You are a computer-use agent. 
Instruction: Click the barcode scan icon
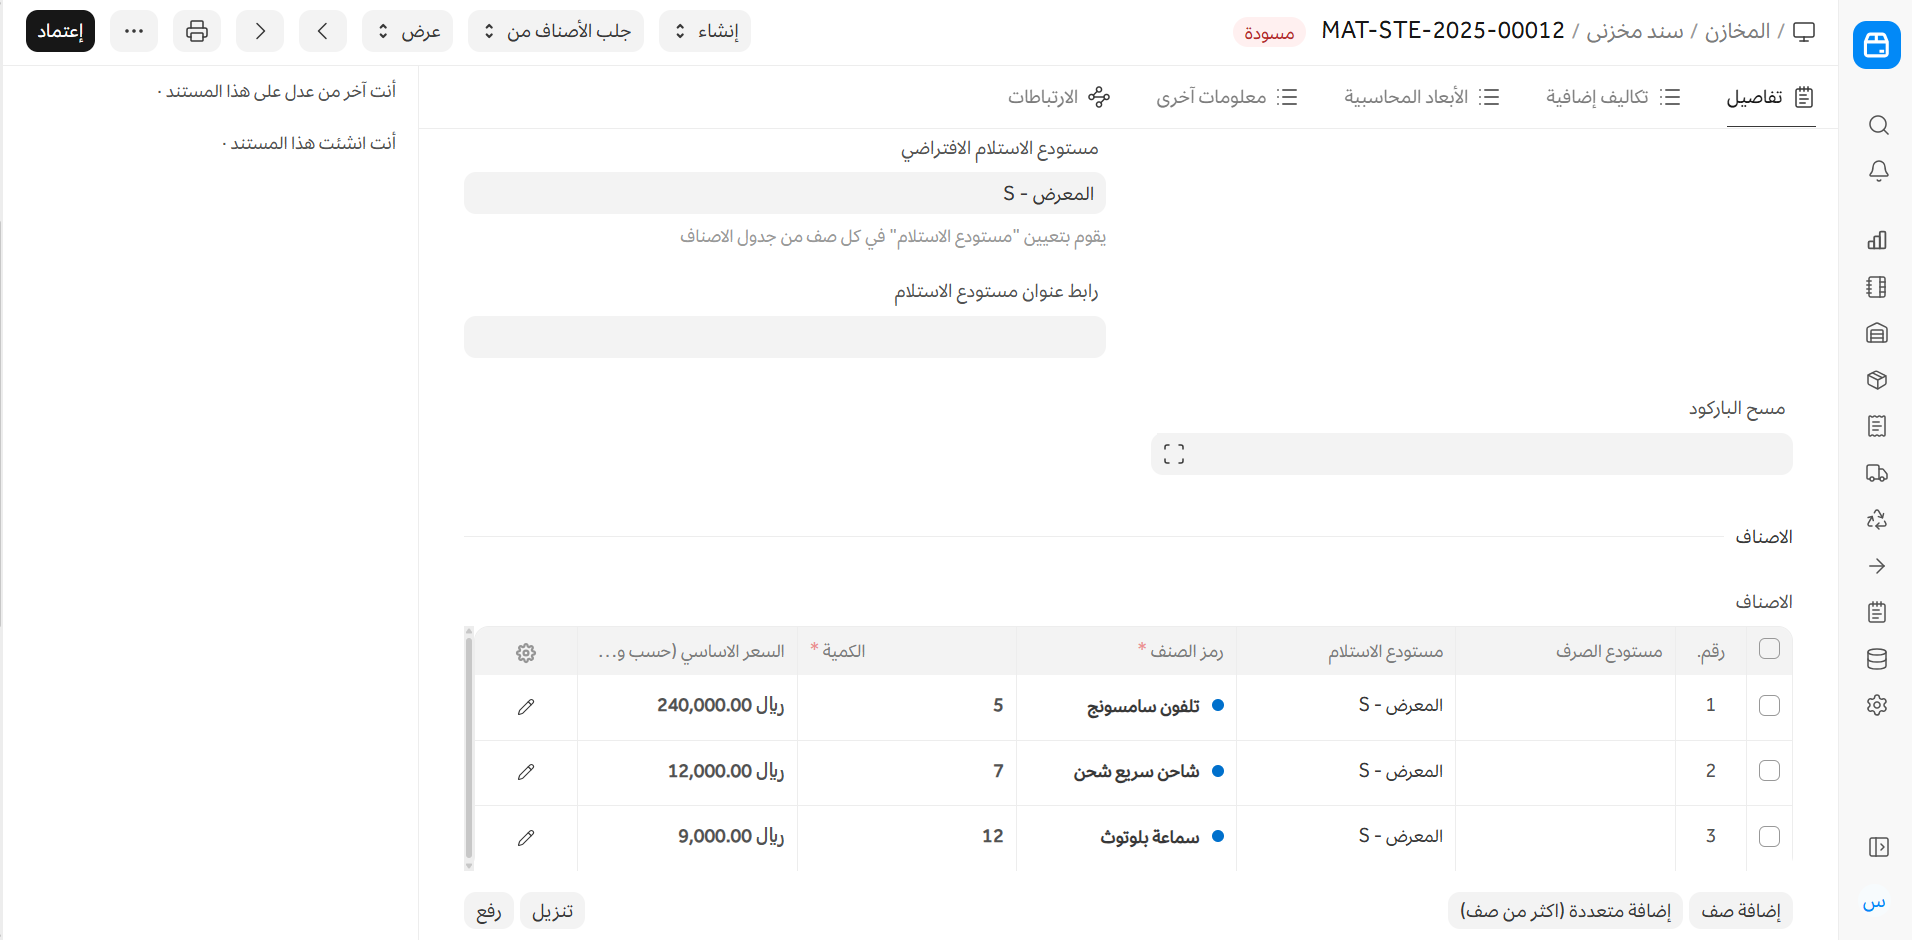(1174, 454)
